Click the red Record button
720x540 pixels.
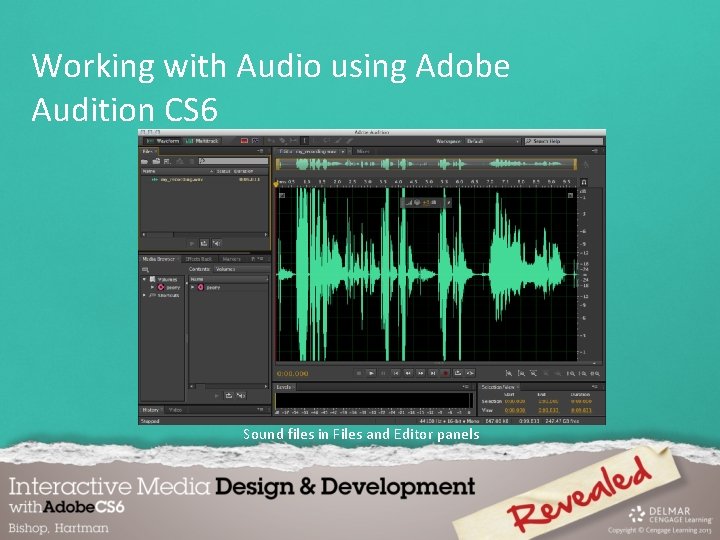click(x=445, y=373)
